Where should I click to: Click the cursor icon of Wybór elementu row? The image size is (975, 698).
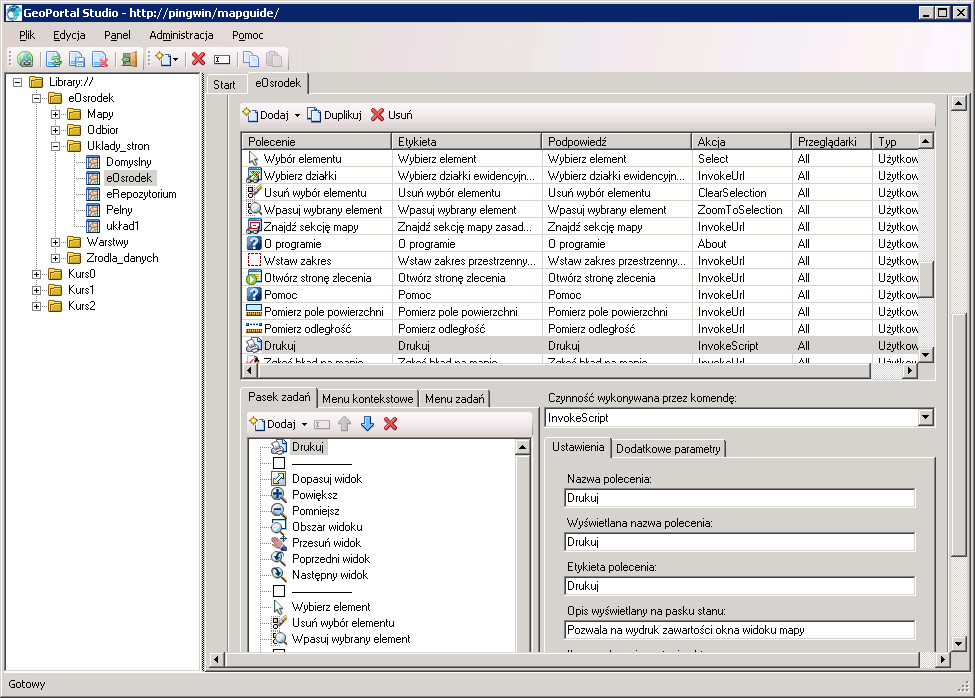click(x=253, y=158)
